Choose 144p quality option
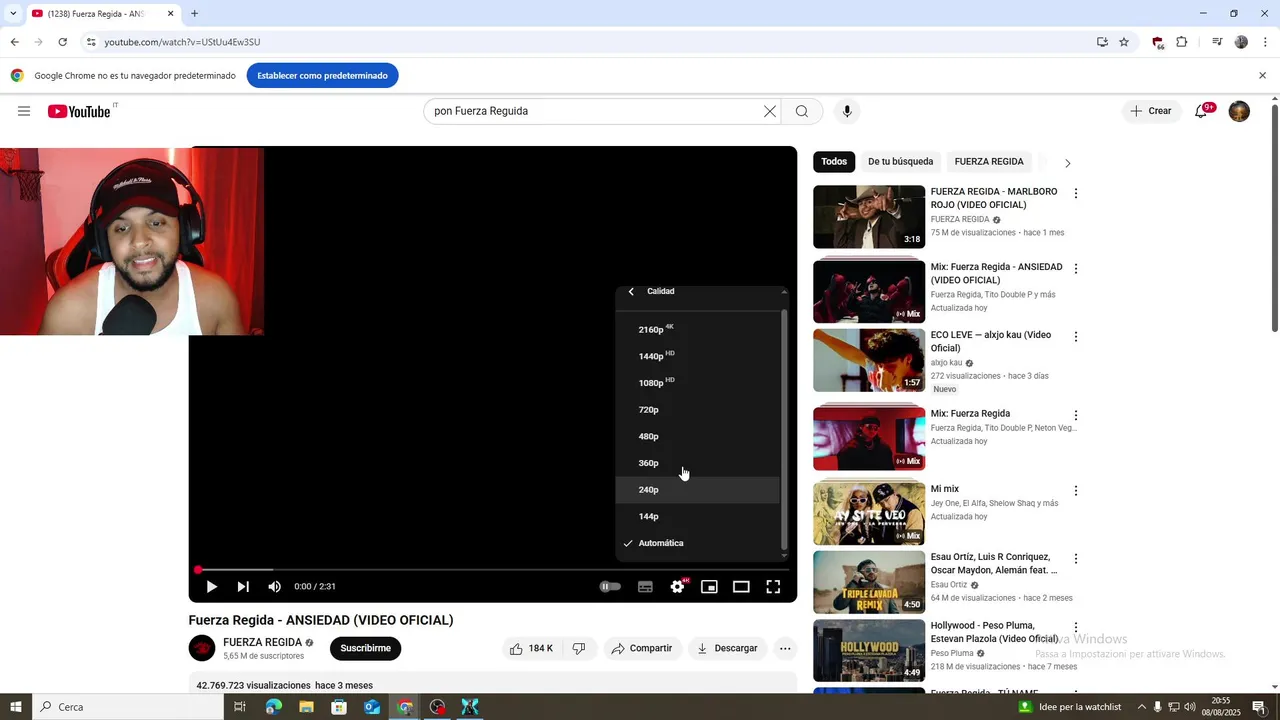 pos(697,517)
